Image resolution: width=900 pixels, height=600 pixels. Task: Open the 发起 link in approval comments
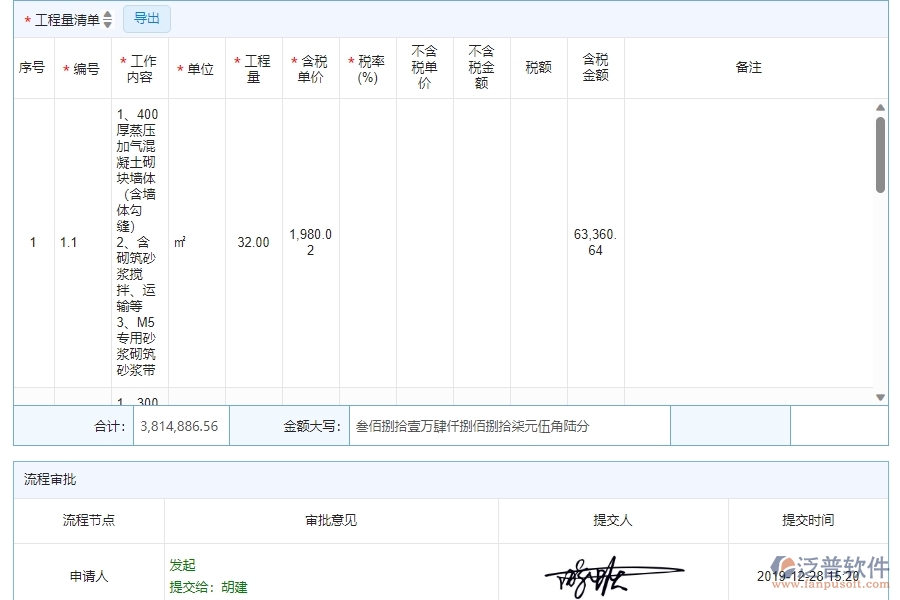[x=181, y=563]
